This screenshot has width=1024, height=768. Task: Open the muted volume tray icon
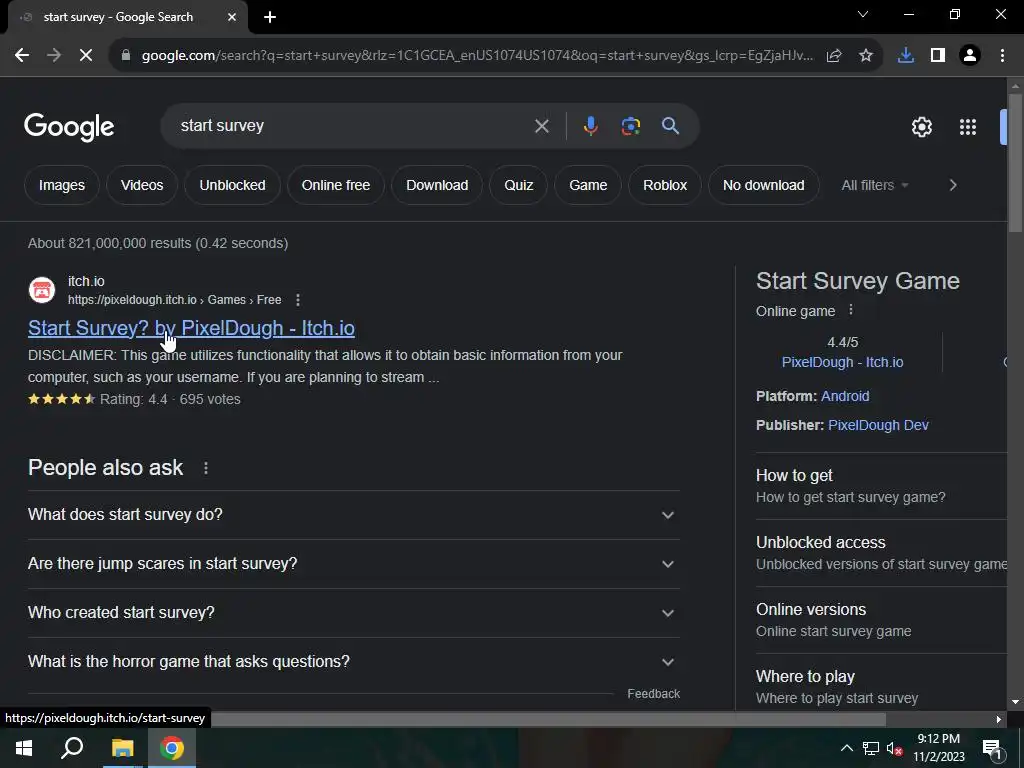(x=894, y=748)
